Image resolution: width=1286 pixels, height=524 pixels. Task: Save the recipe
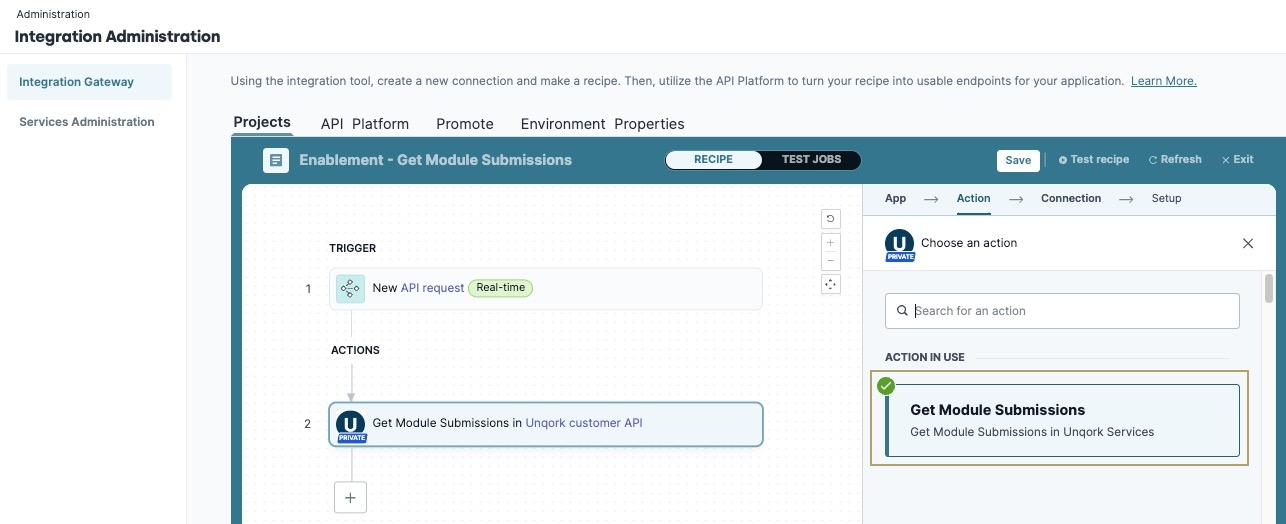click(1018, 160)
